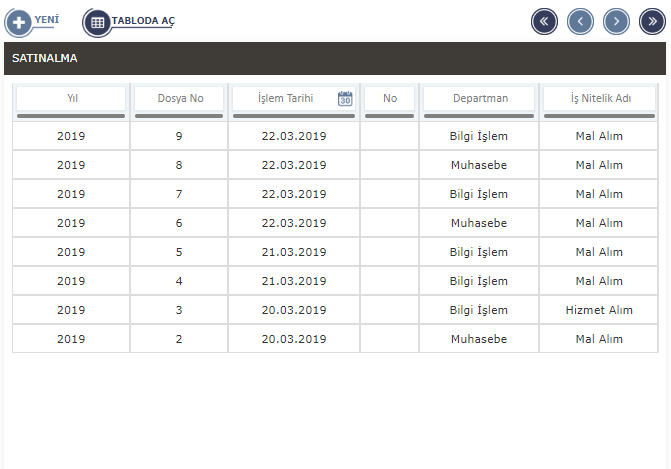Click Muhasebe cell in Dosya No 8 row

(x=479, y=165)
